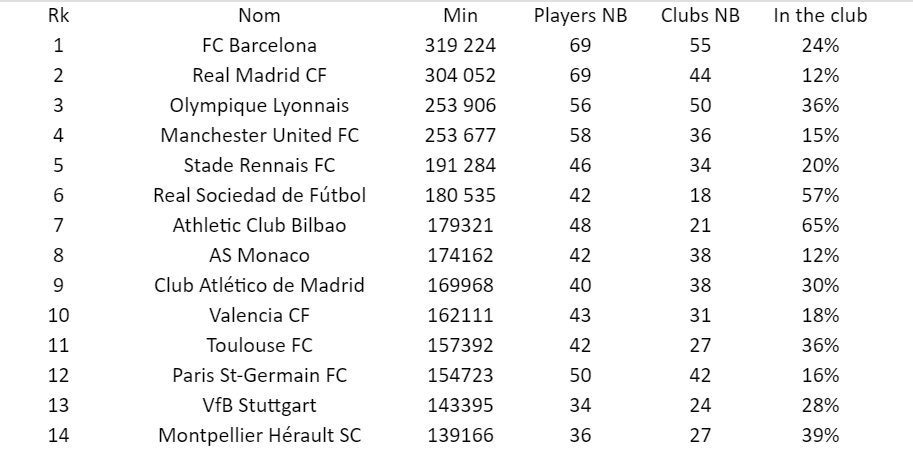This screenshot has height=459, width=913.
Task: Click the Valencia CF cell
Action: coord(259,316)
